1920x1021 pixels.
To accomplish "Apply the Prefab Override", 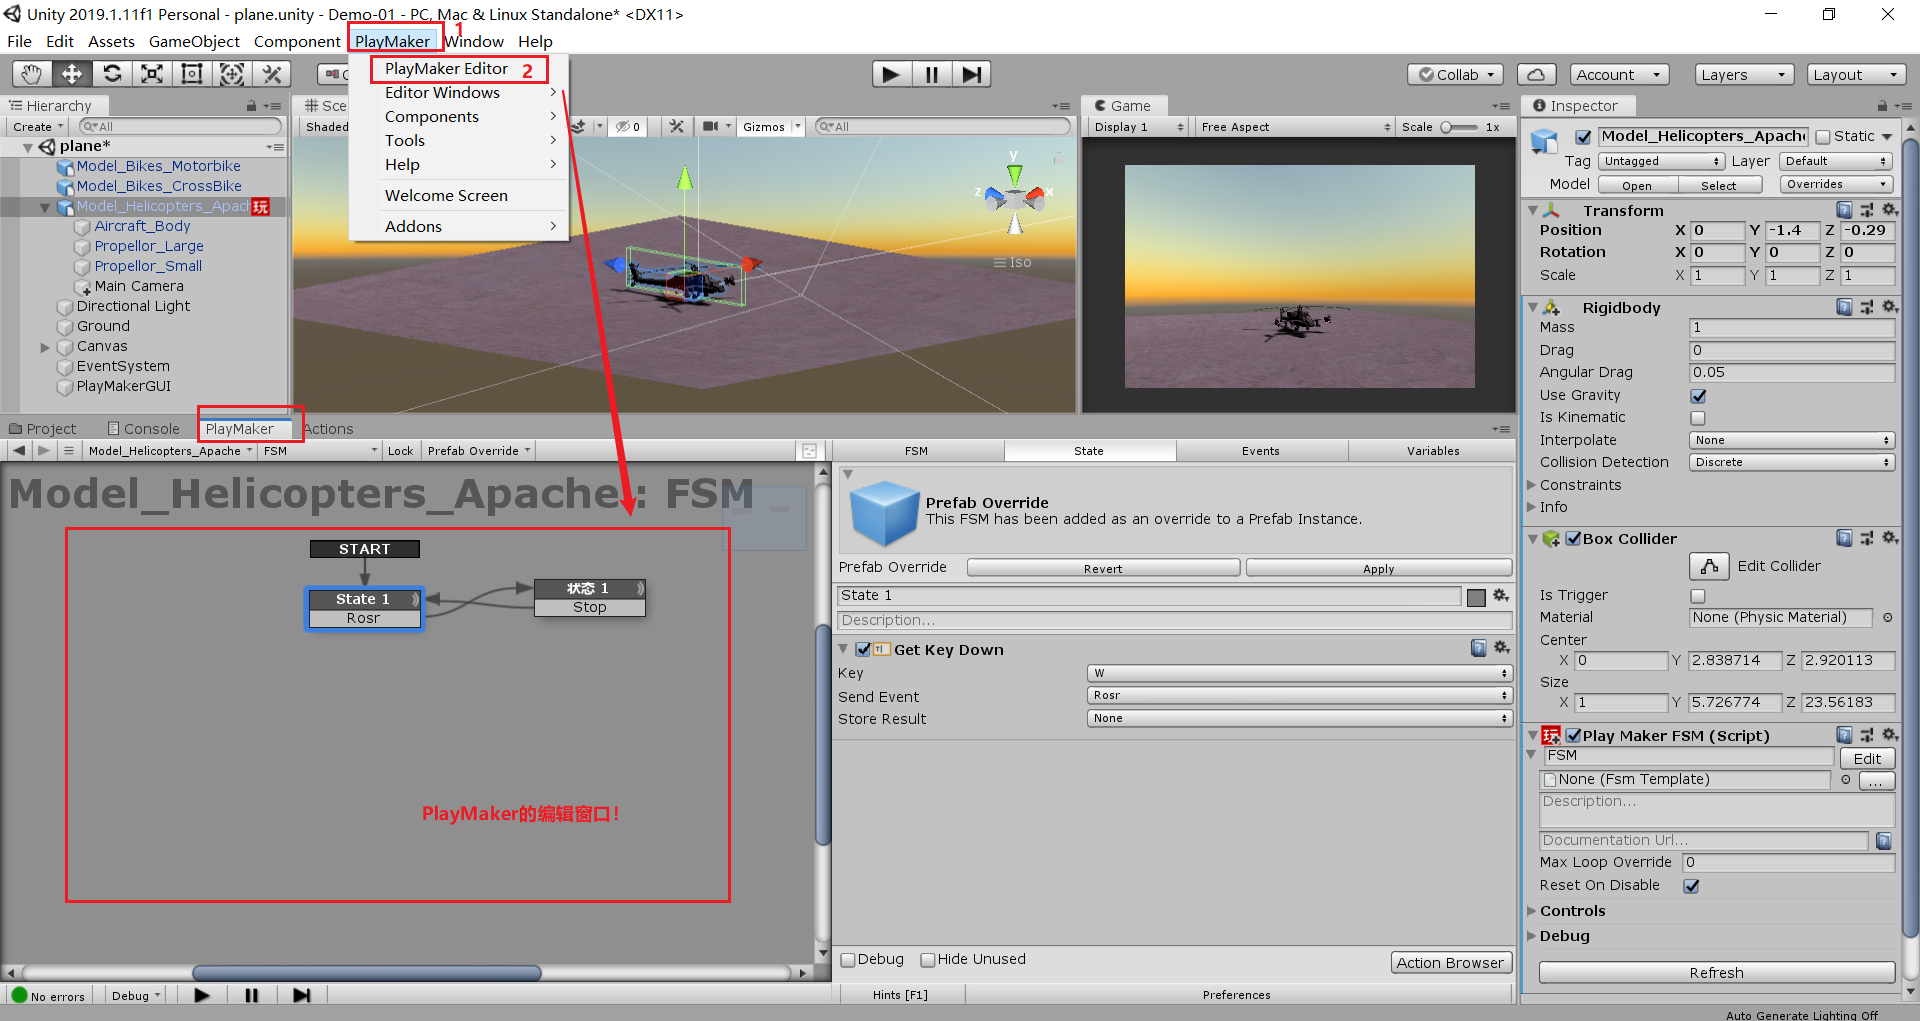I will point(1378,567).
